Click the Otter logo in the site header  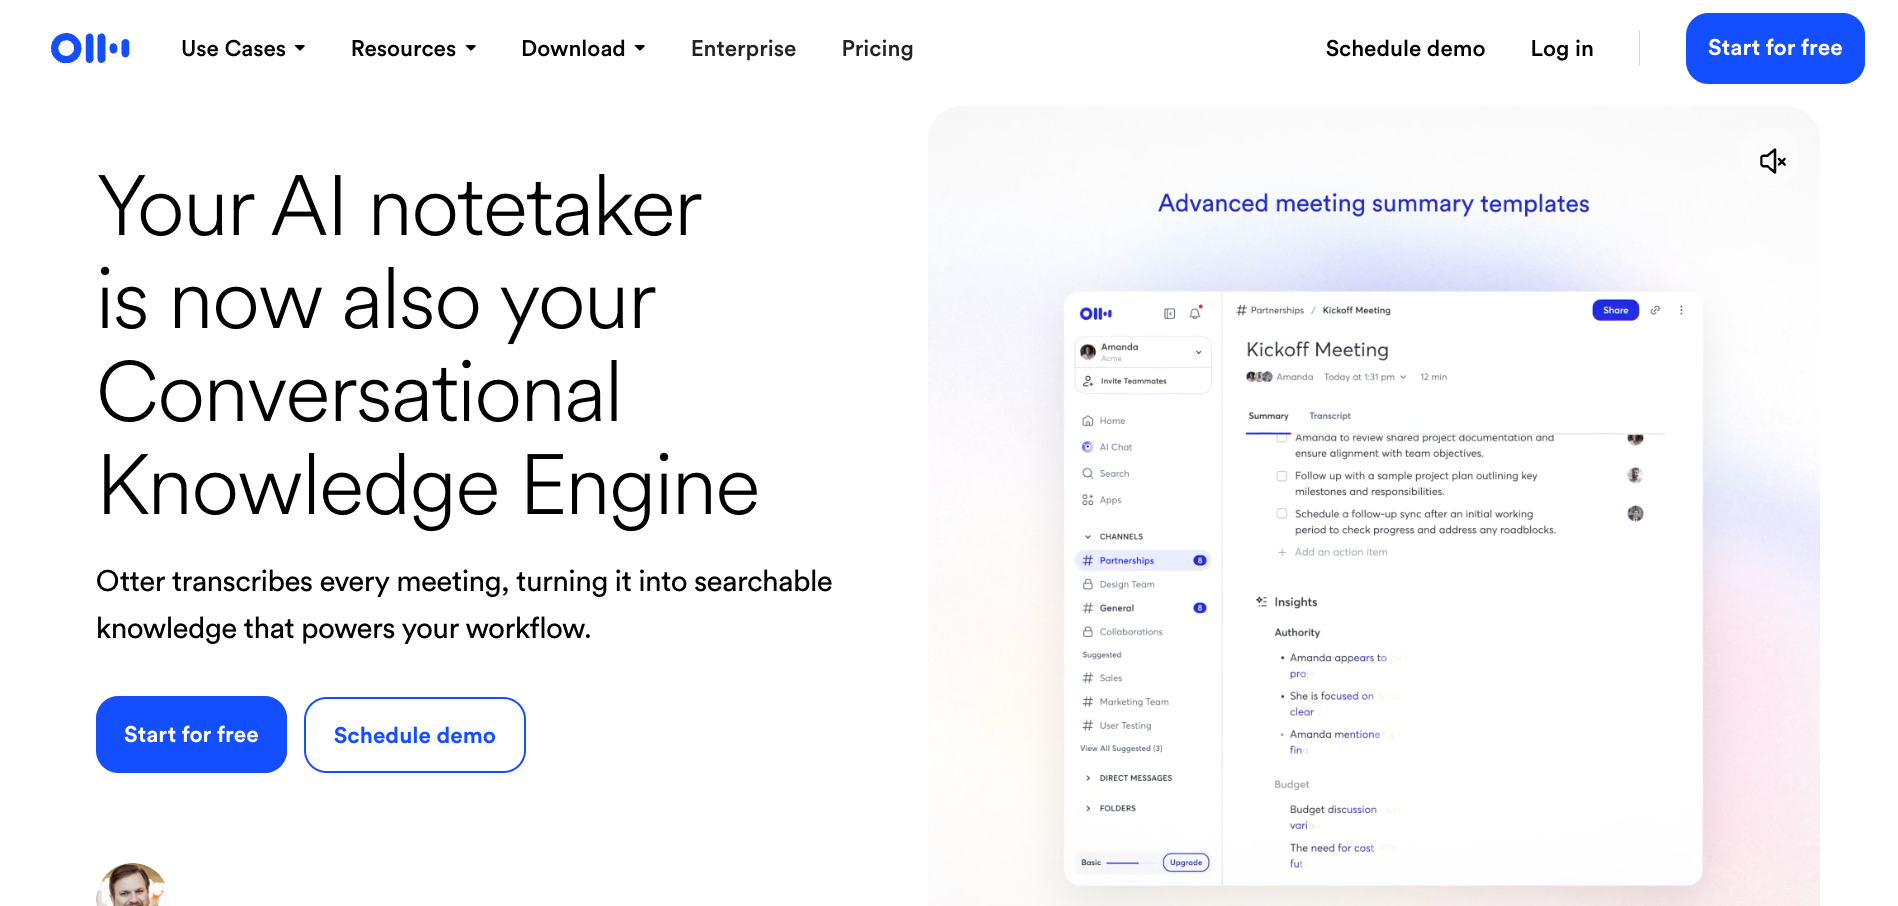90,48
